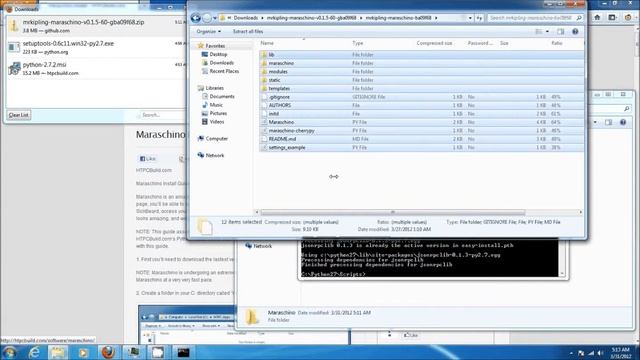Open Music library in navigation pane
This screenshot has height=360, width=640.
click(212, 105)
